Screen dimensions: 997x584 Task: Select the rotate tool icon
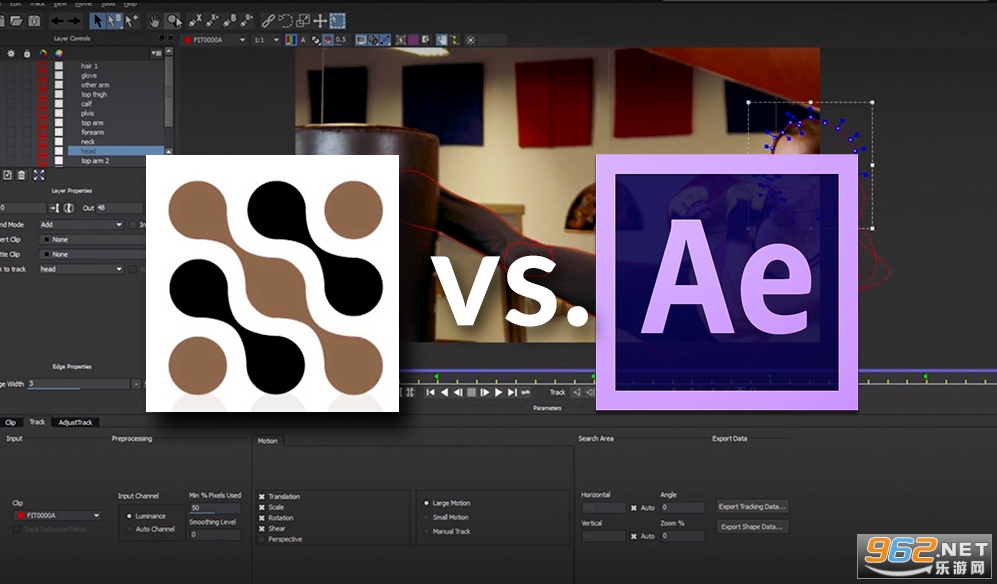pyautogui.click(x=285, y=21)
